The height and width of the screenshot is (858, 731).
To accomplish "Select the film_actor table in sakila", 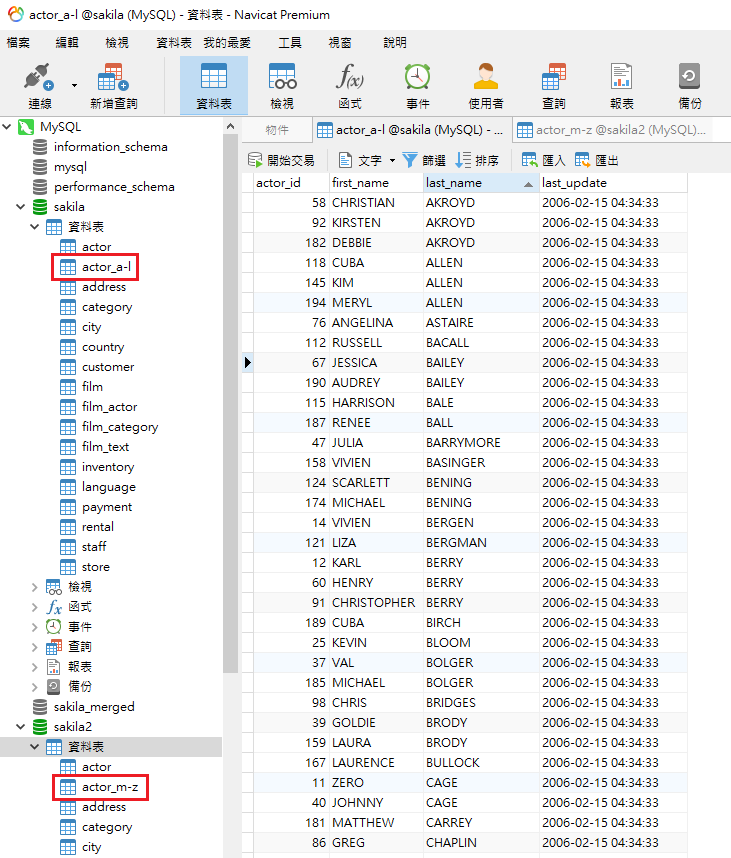I will pos(110,407).
